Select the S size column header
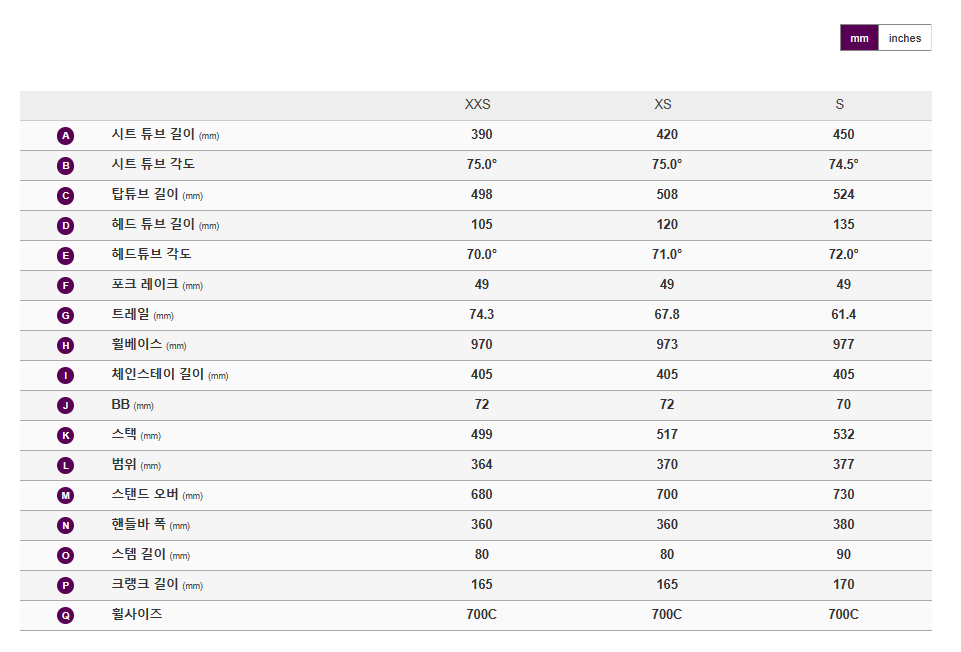 (840, 105)
